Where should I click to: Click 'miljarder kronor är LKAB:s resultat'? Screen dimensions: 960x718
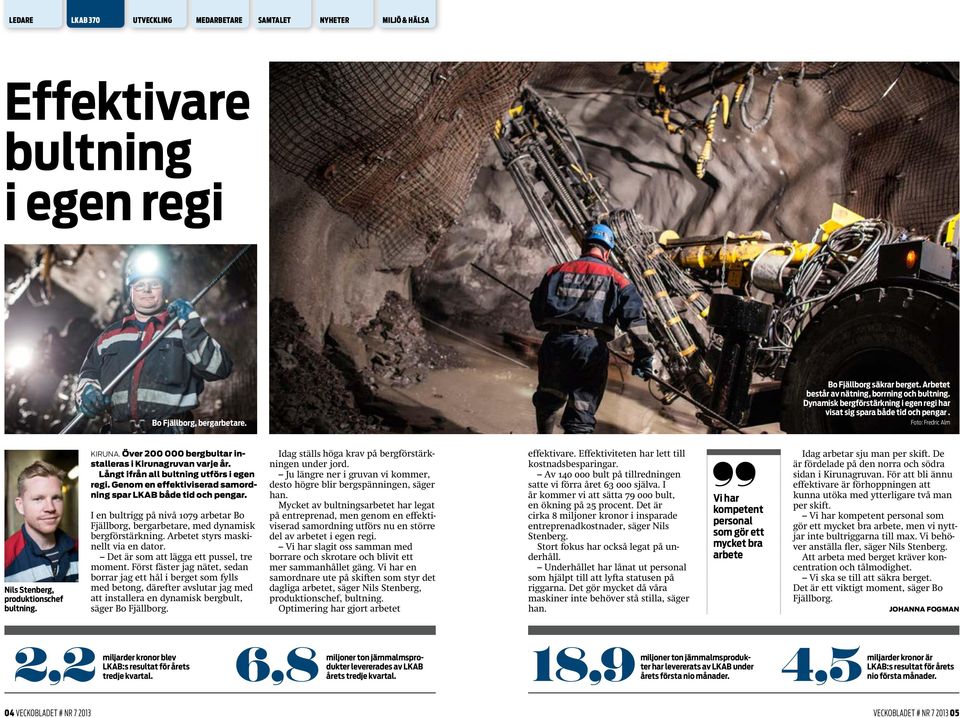910,667
